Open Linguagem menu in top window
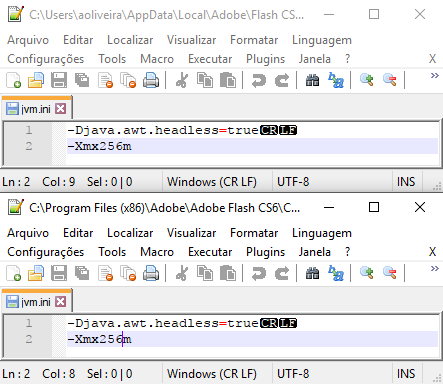Viewport: 443px width, 384px height. click(x=322, y=41)
